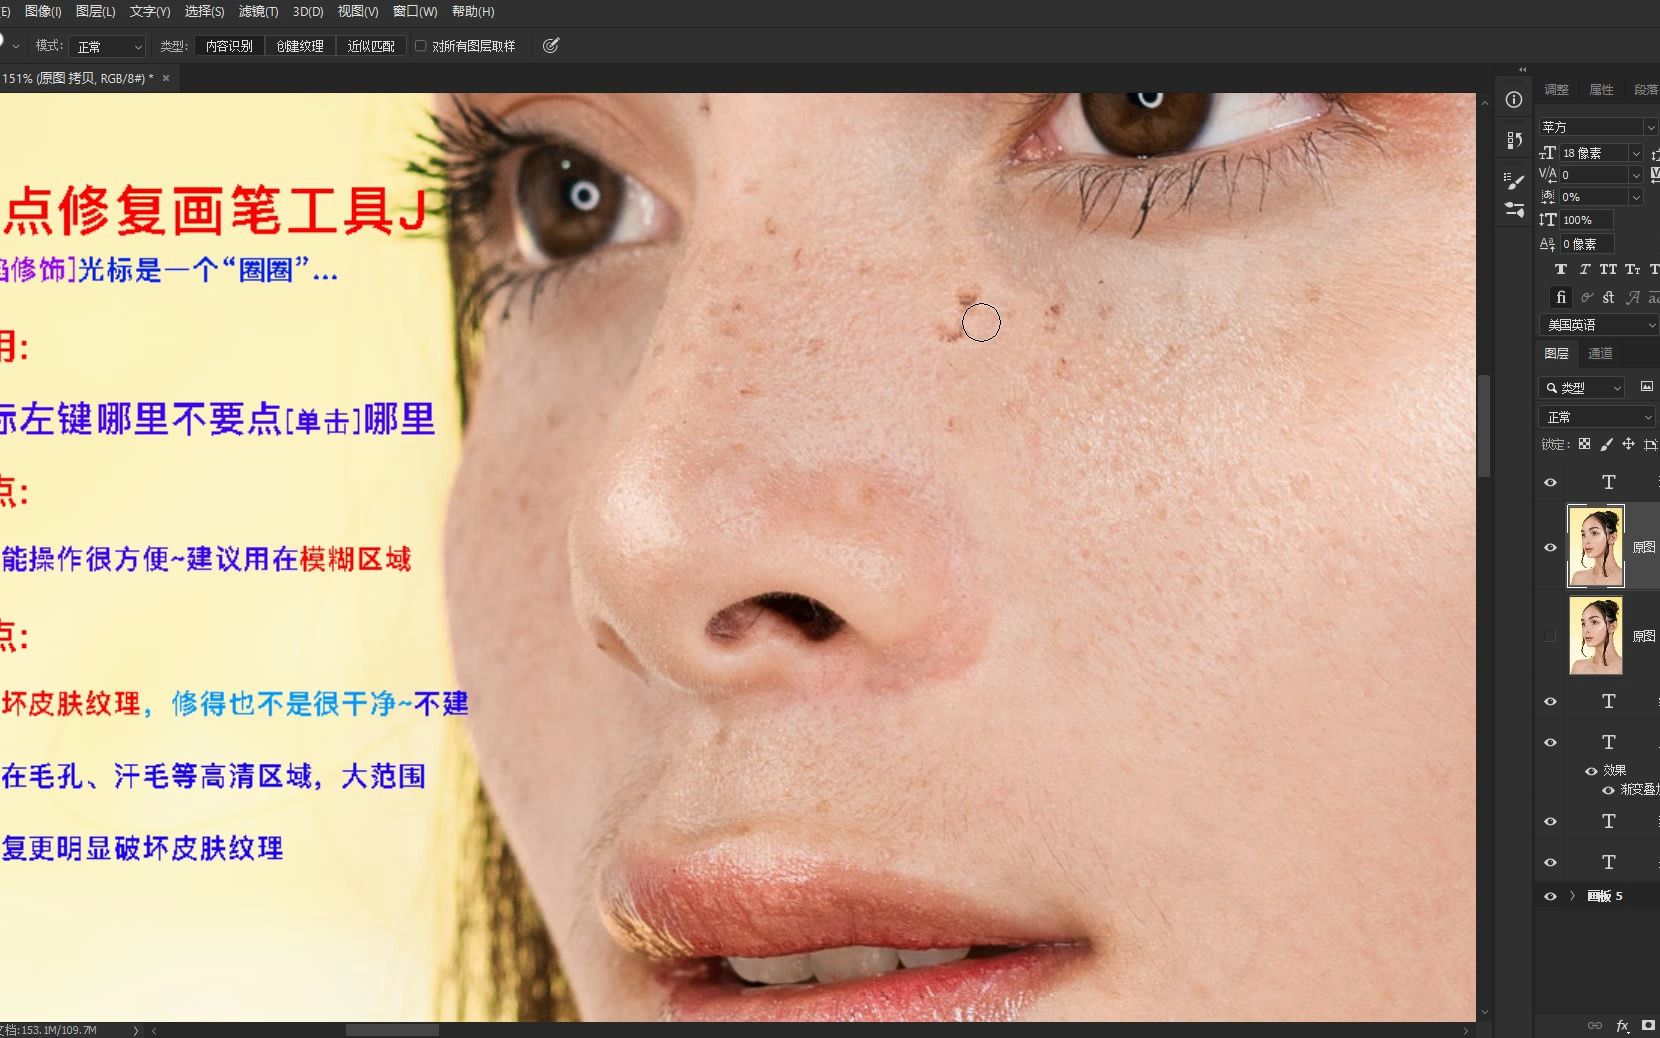Click the 原图 layer thumbnail
1660x1038 pixels.
point(1597,547)
